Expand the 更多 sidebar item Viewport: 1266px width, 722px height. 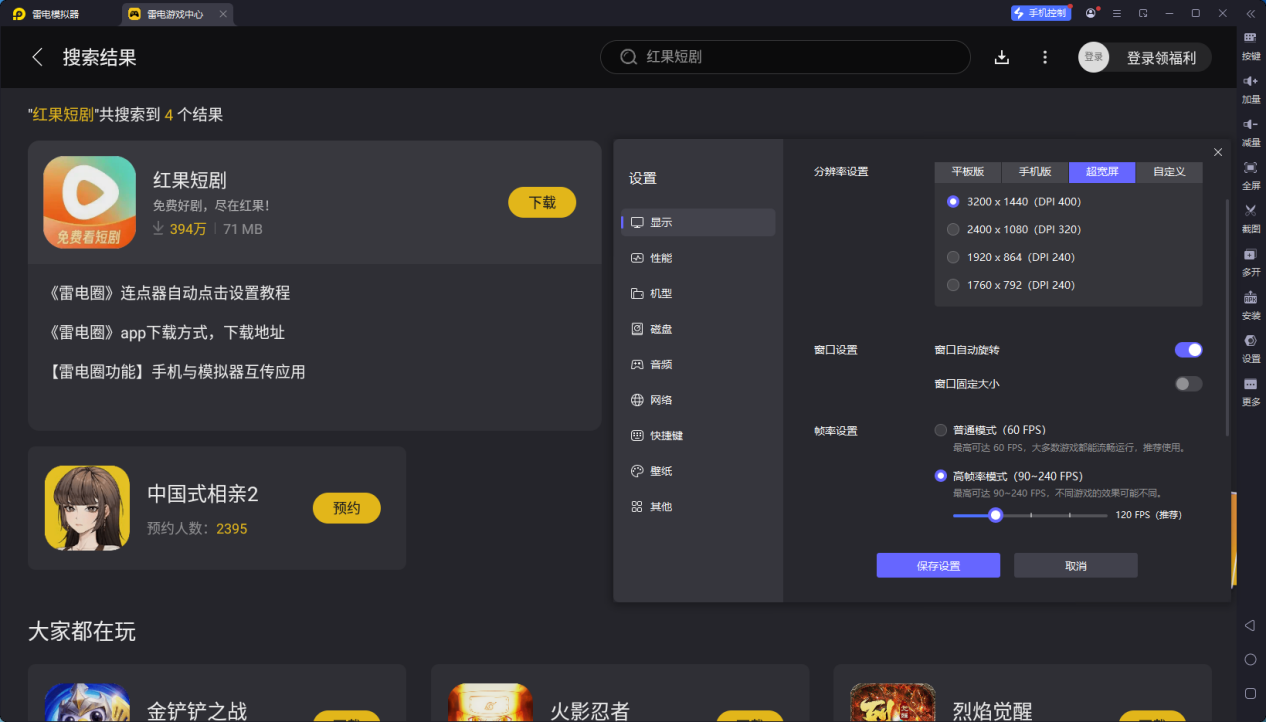1249,393
